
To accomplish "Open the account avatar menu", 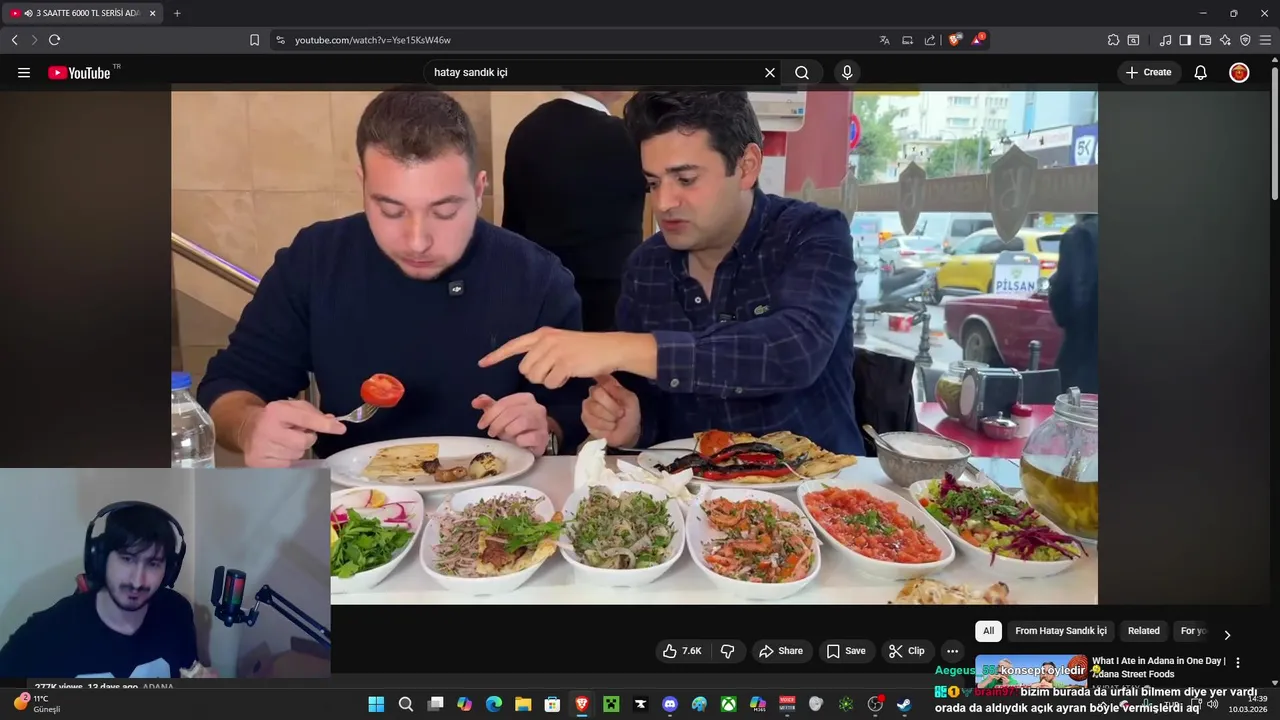I will click(x=1239, y=72).
